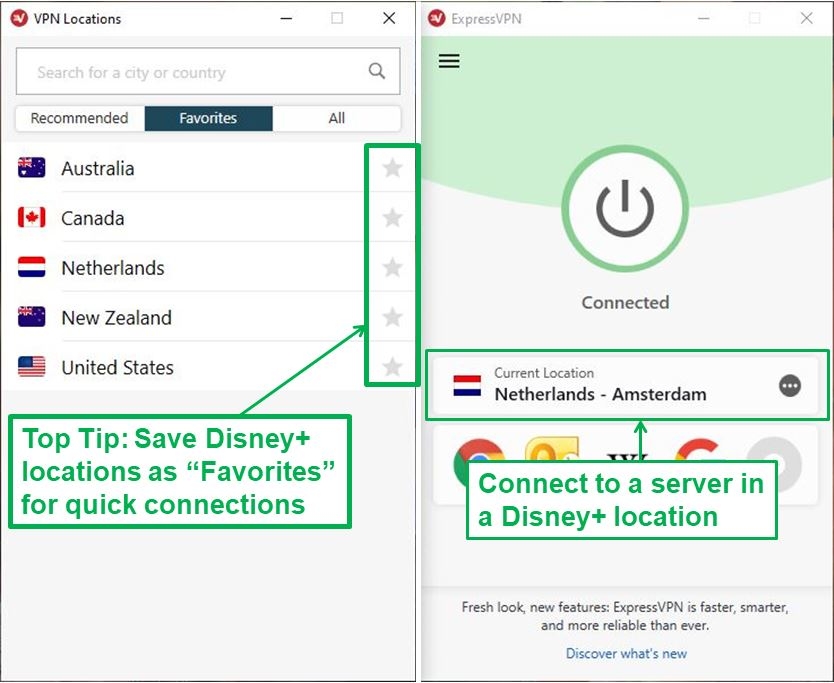This screenshot has height=683, width=834.
Task: Click the United States flag icon
Action: [31, 366]
